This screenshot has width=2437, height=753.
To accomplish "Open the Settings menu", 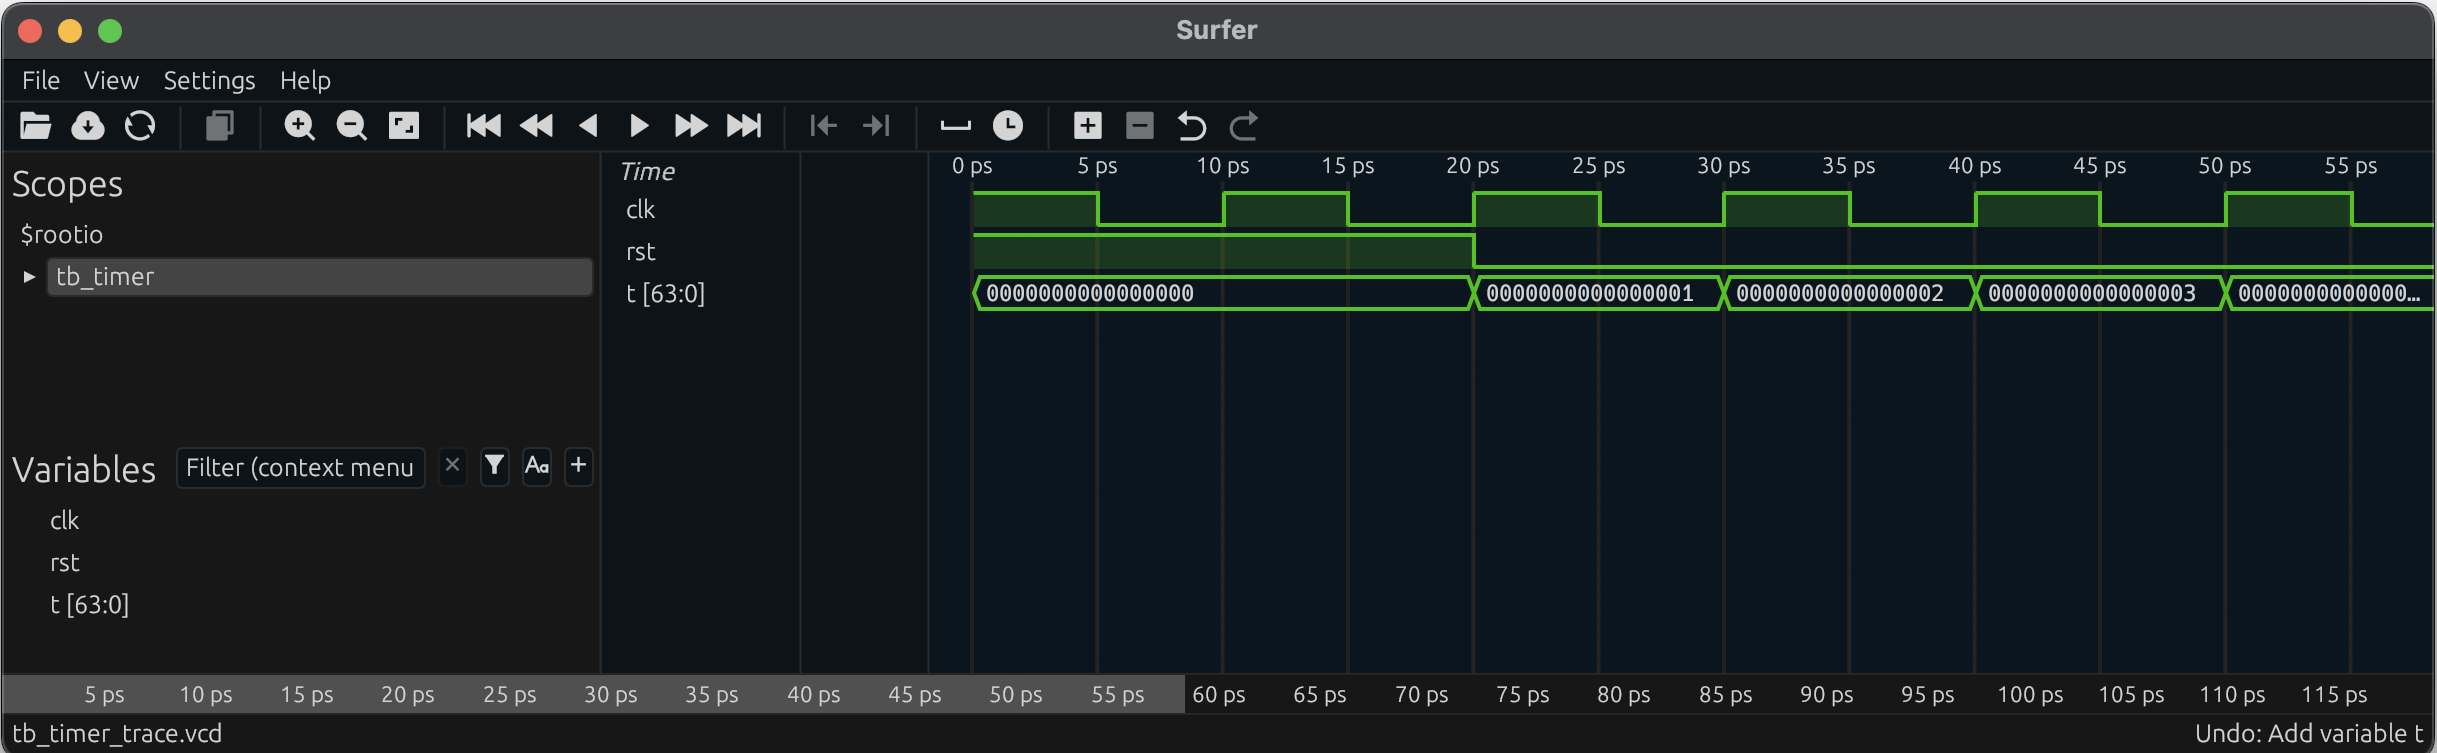I will click(x=209, y=80).
